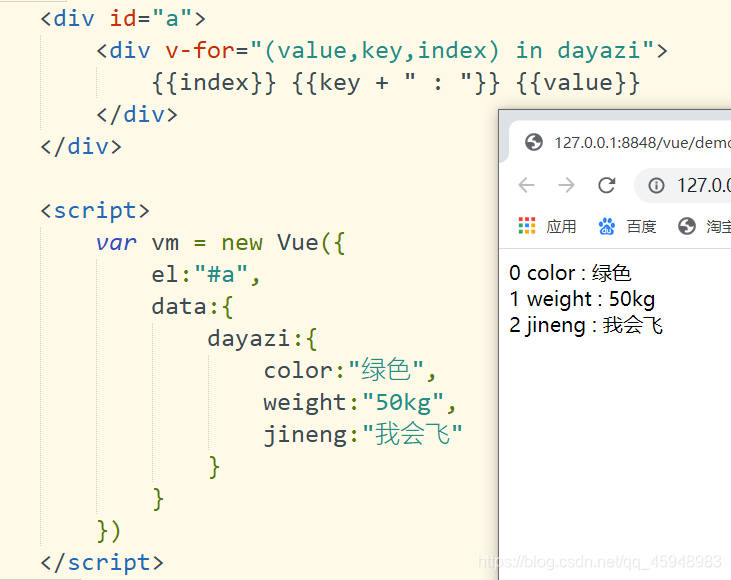Select the 127.0.0.1:8848/vue browser tab
Image resolution: width=731 pixels, height=580 pixels.
[620, 142]
